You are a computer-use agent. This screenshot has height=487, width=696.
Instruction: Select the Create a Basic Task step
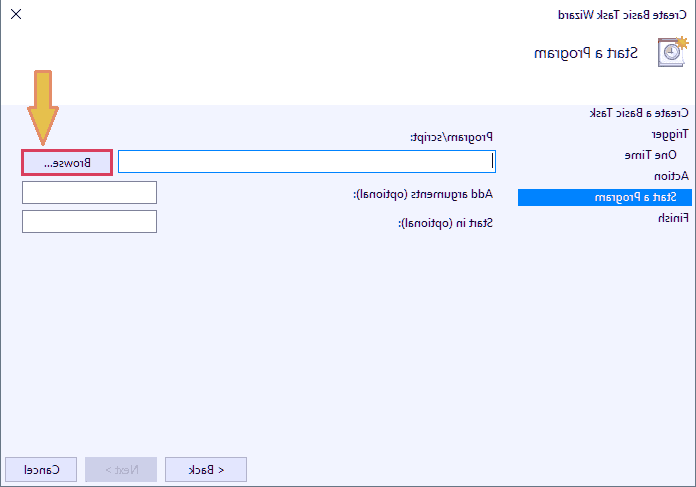coord(639,113)
